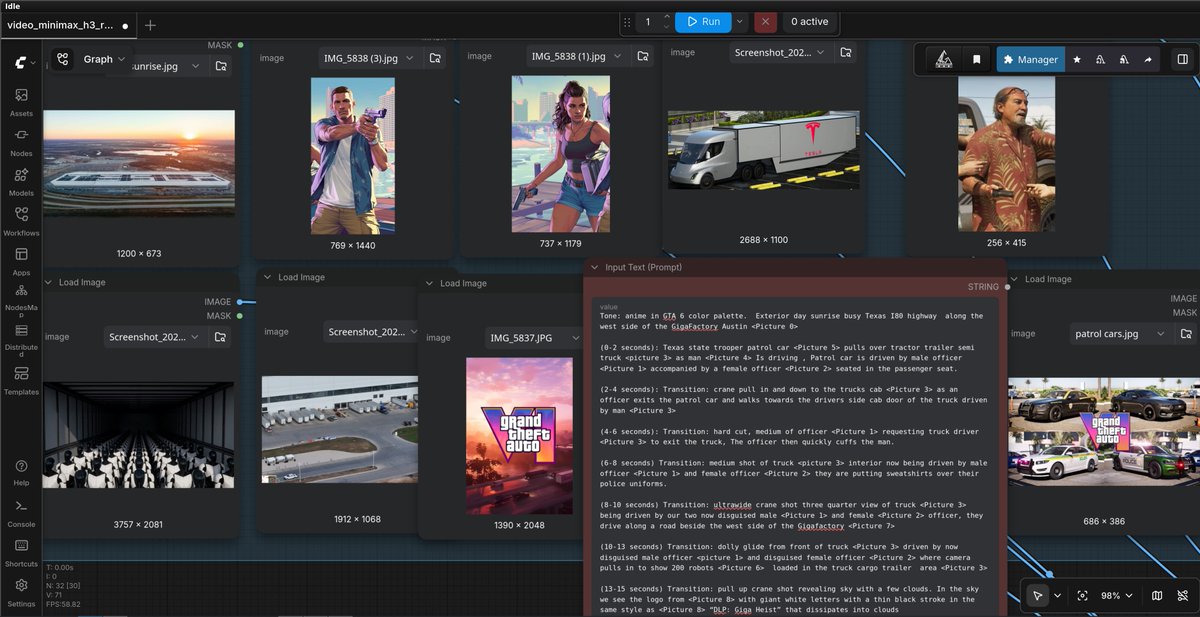This screenshot has height=617, width=1200.
Task: Open the IMG_5838 (3).jpg image dropdown
Action: pyautogui.click(x=371, y=58)
